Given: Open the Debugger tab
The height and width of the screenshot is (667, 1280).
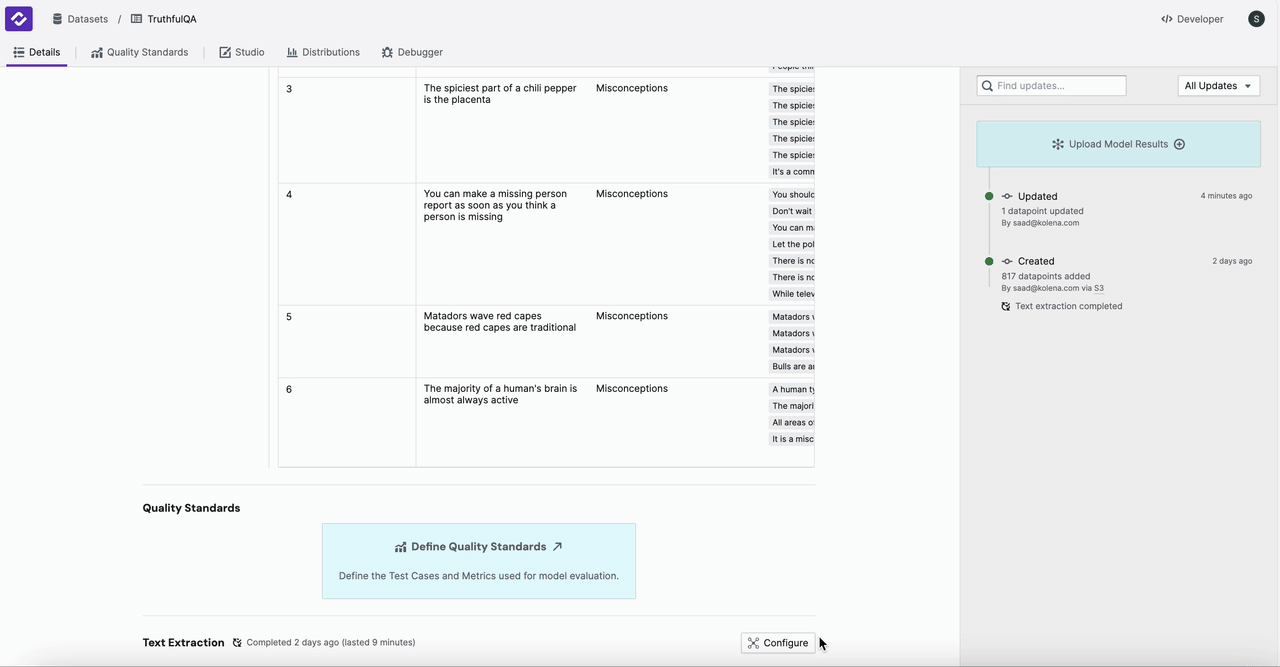Looking at the screenshot, I should coord(412,52).
